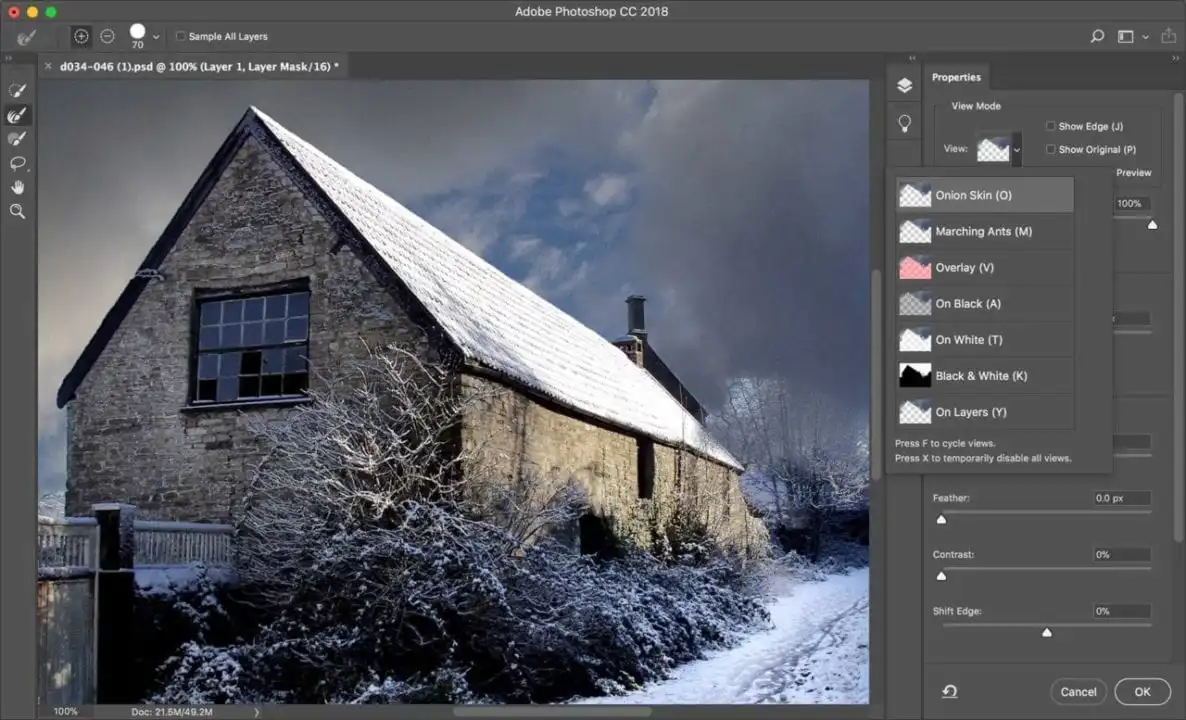
Task: Choose On White (T) view mode
Action: 985,340
